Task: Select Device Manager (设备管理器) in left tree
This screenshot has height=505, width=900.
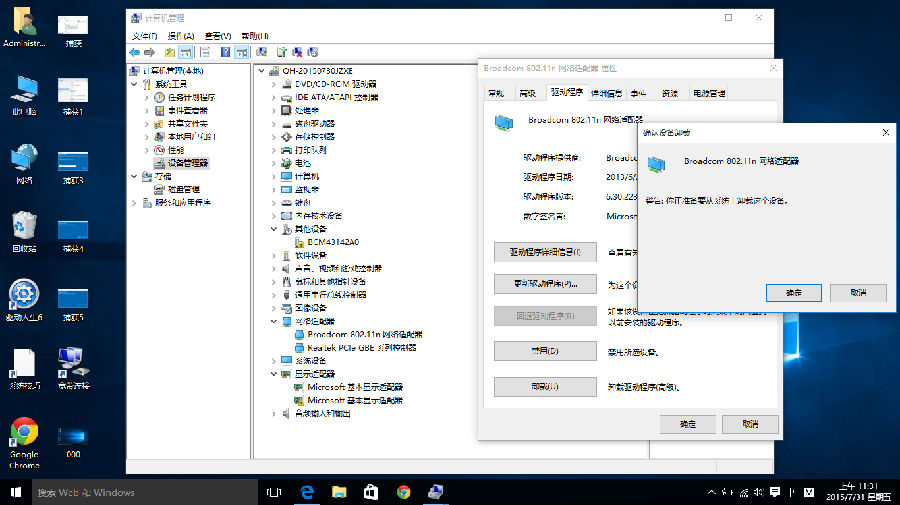Action: pyautogui.click(x=188, y=163)
